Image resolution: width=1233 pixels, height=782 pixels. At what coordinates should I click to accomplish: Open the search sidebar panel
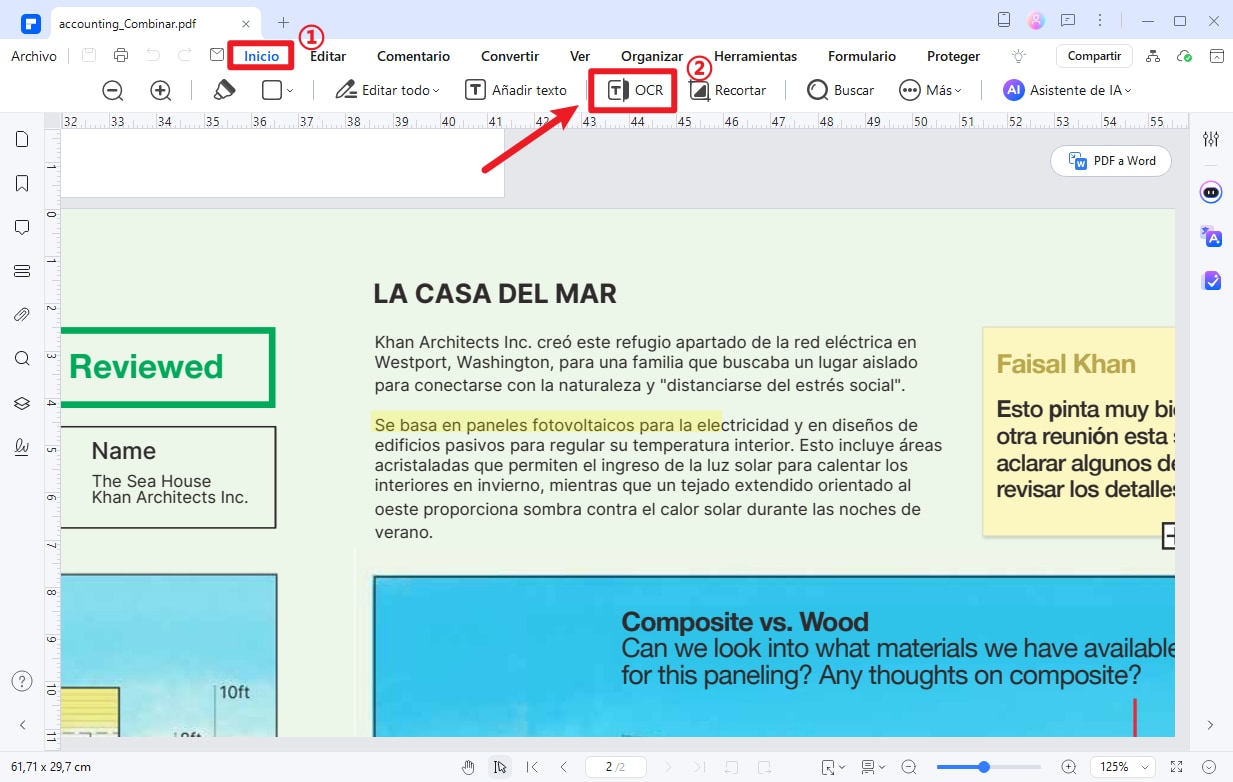[x=21, y=359]
